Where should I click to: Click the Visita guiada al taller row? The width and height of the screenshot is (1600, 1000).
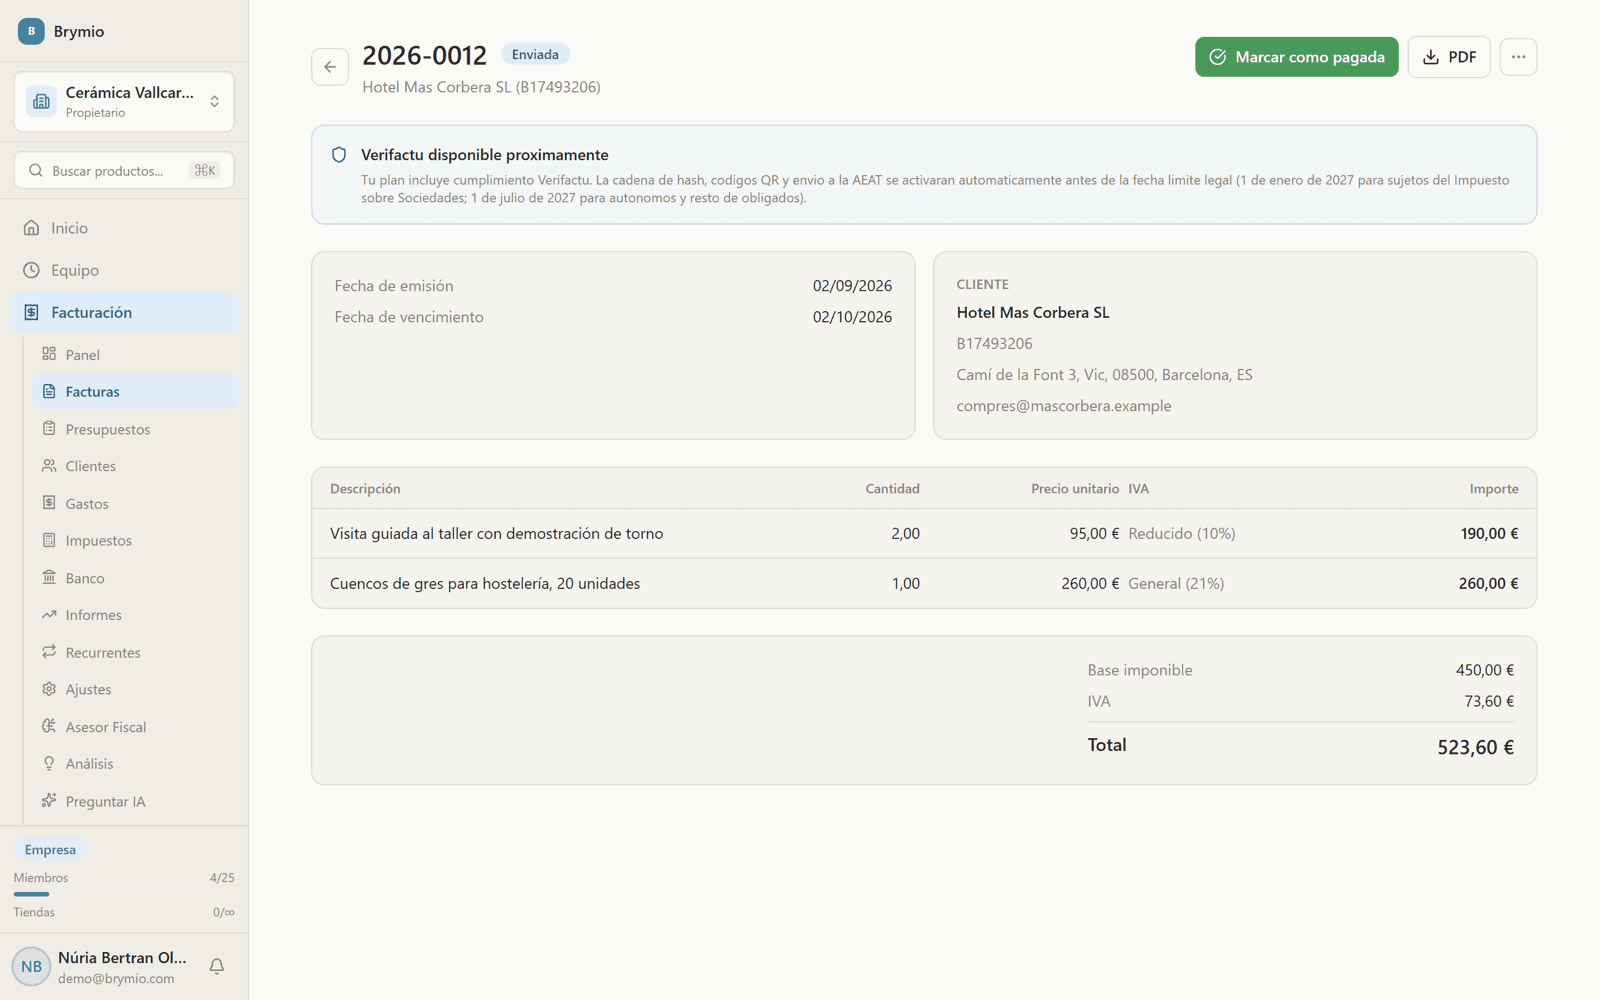pos(924,533)
